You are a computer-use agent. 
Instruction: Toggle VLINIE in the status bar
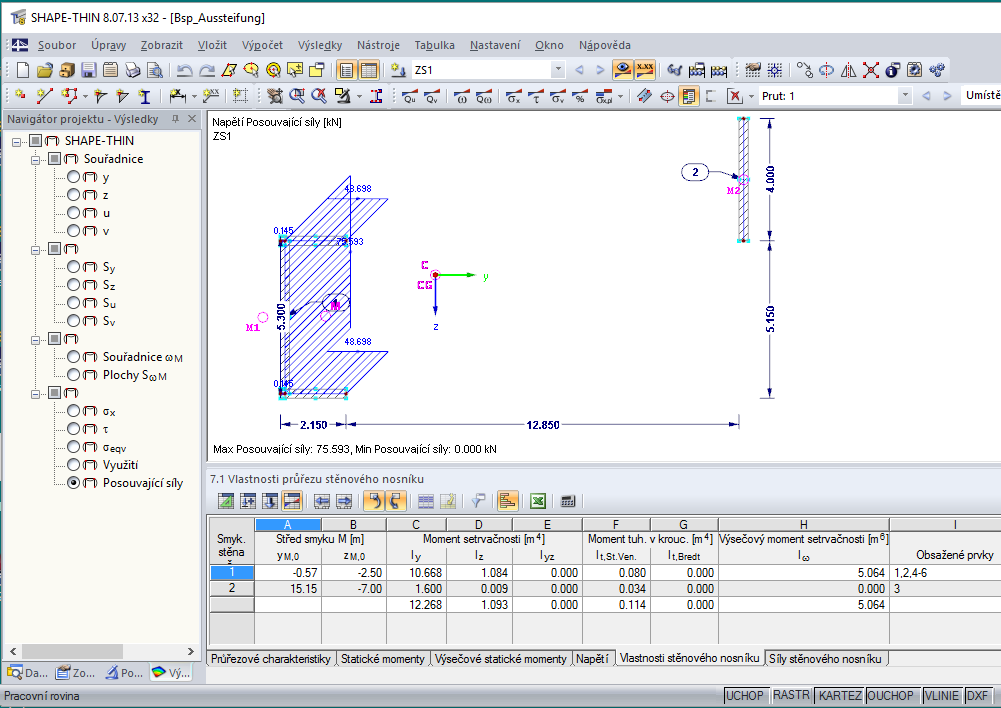coord(942,696)
